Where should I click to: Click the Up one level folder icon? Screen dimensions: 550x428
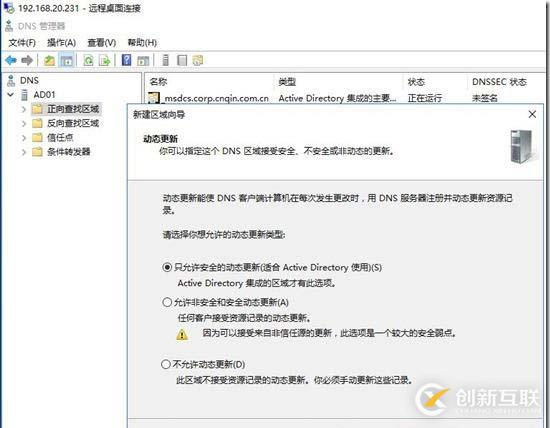coord(49,60)
